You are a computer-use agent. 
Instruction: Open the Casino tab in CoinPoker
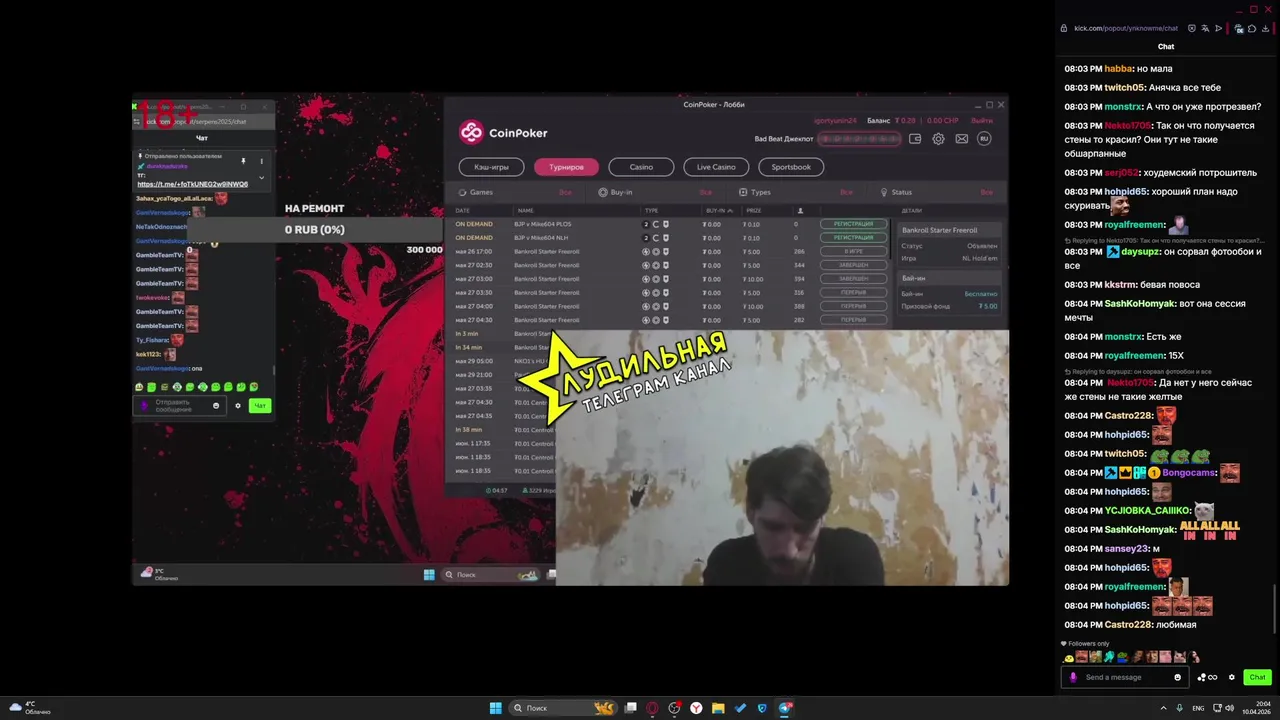pyautogui.click(x=641, y=167)
